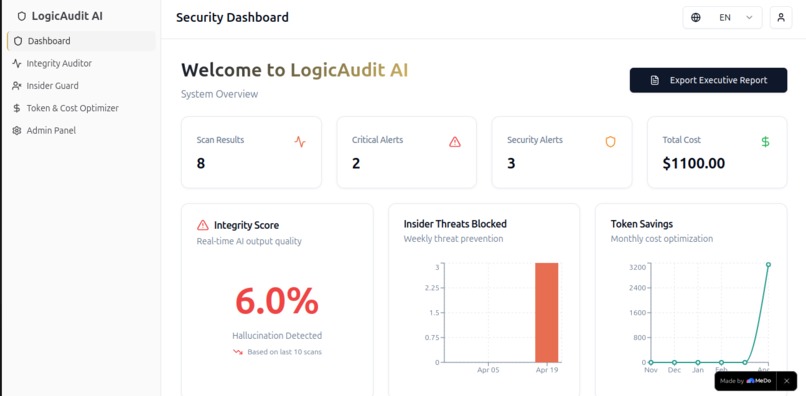Click the Dec data point on Token Savings chart
The image size is (806, 396).
point(674,363)
